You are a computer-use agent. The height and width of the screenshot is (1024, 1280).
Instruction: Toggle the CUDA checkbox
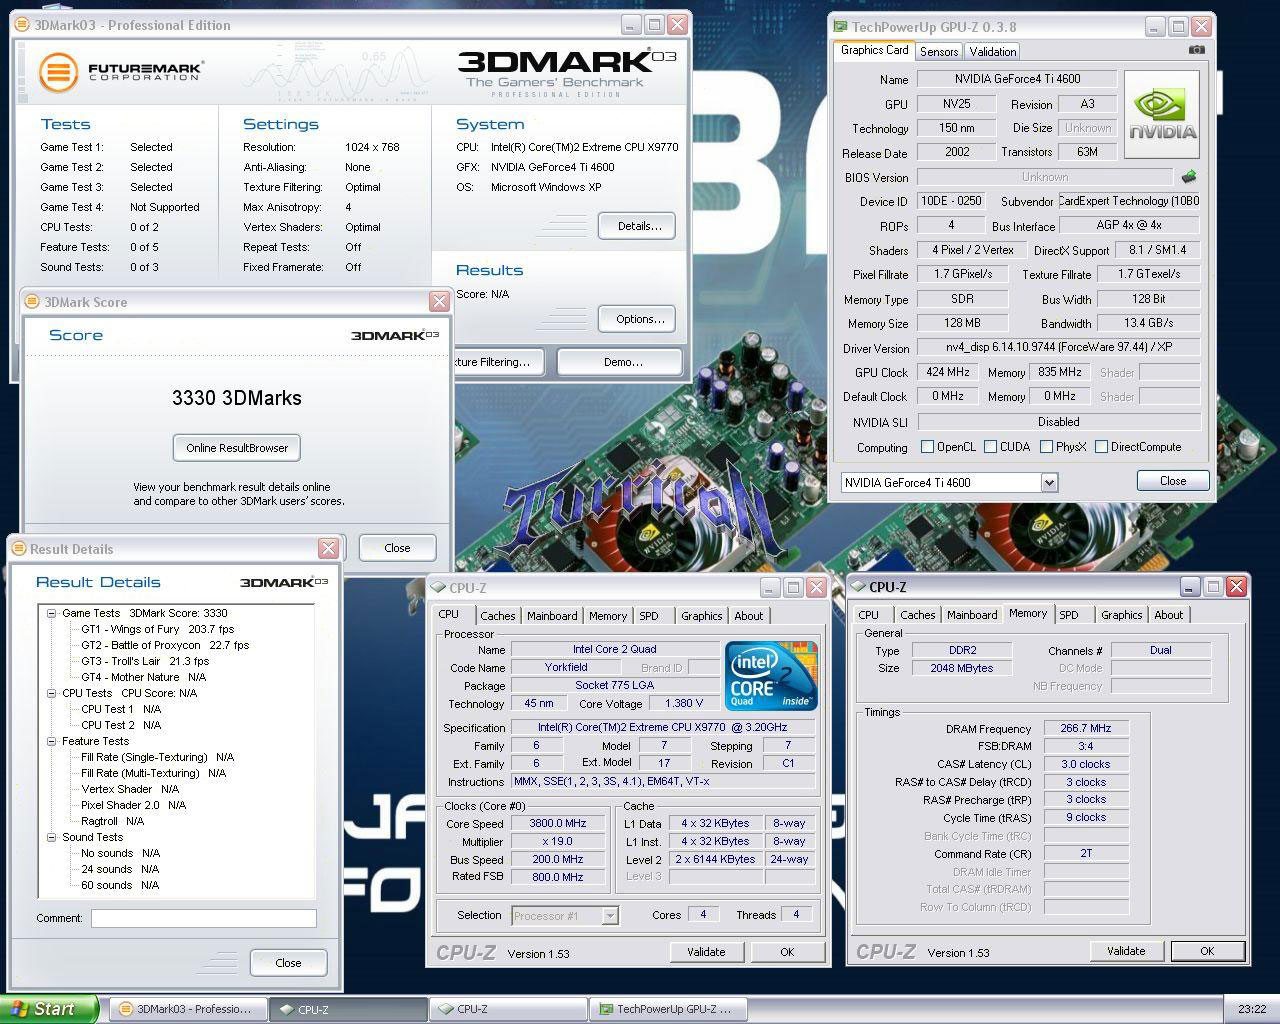(990, 447)
